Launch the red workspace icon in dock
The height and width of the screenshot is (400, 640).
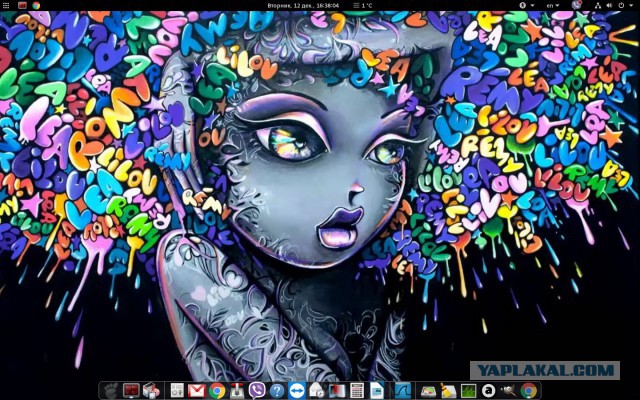[131, 391]
